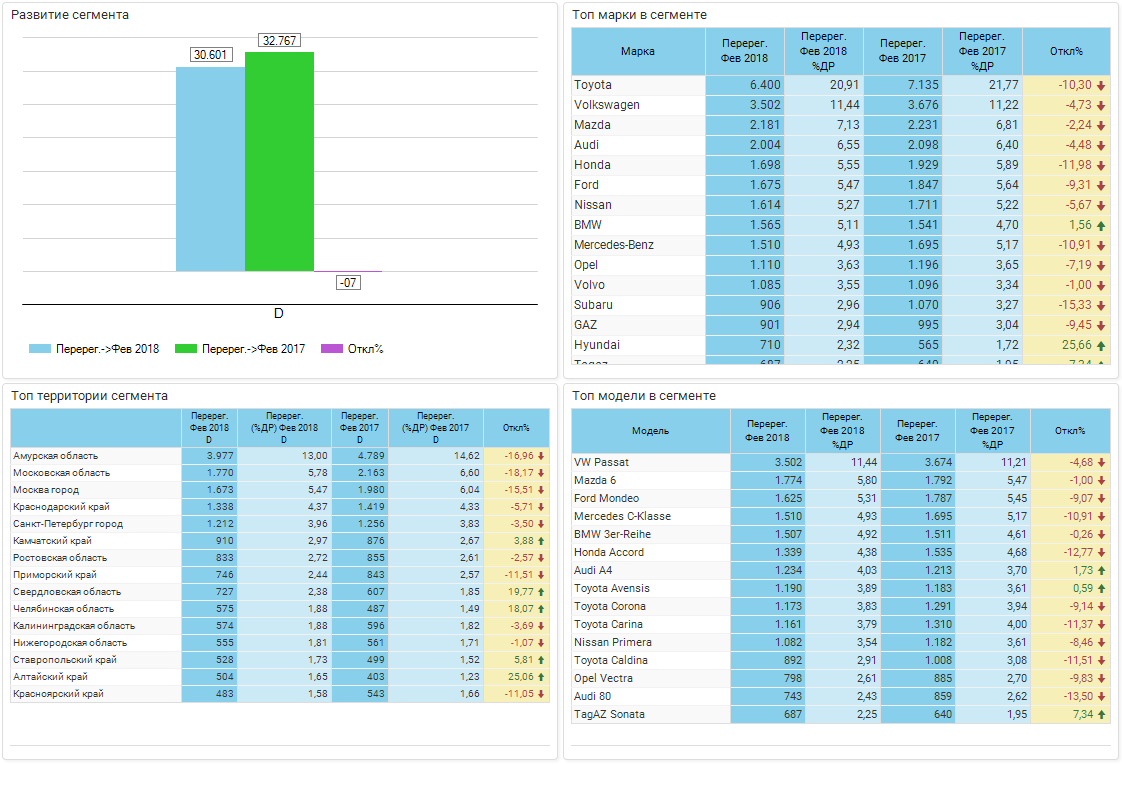
Task: Click the red down arrow in the Audi 80 row
Action: pos(1101,697)
